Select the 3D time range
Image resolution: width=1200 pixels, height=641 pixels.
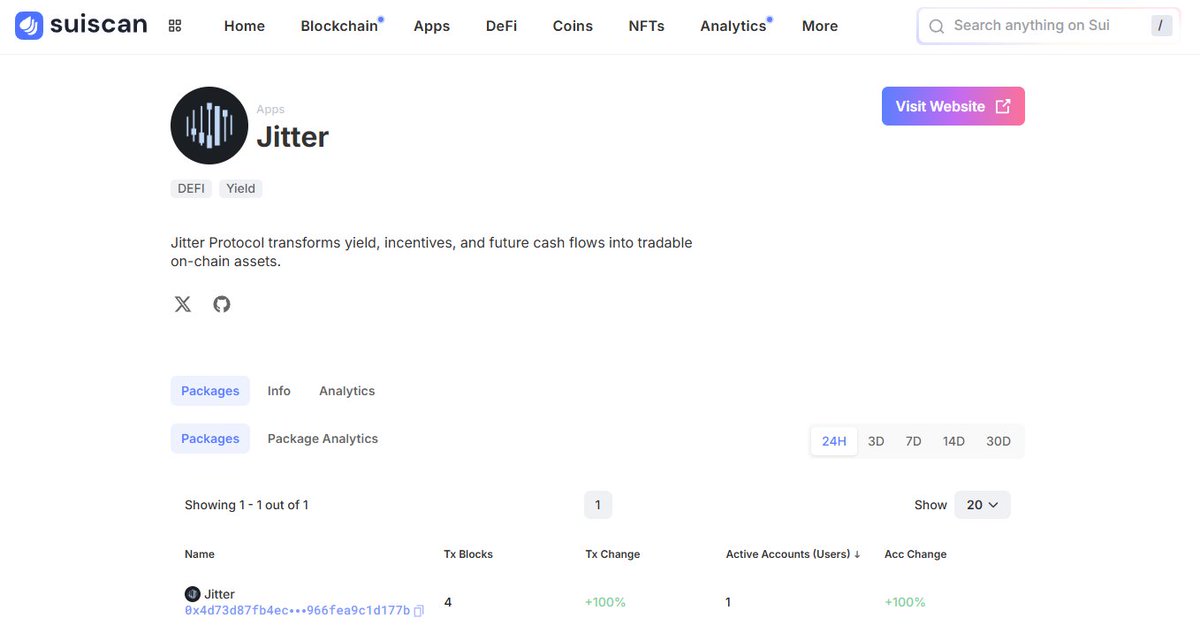pos(876,441)
